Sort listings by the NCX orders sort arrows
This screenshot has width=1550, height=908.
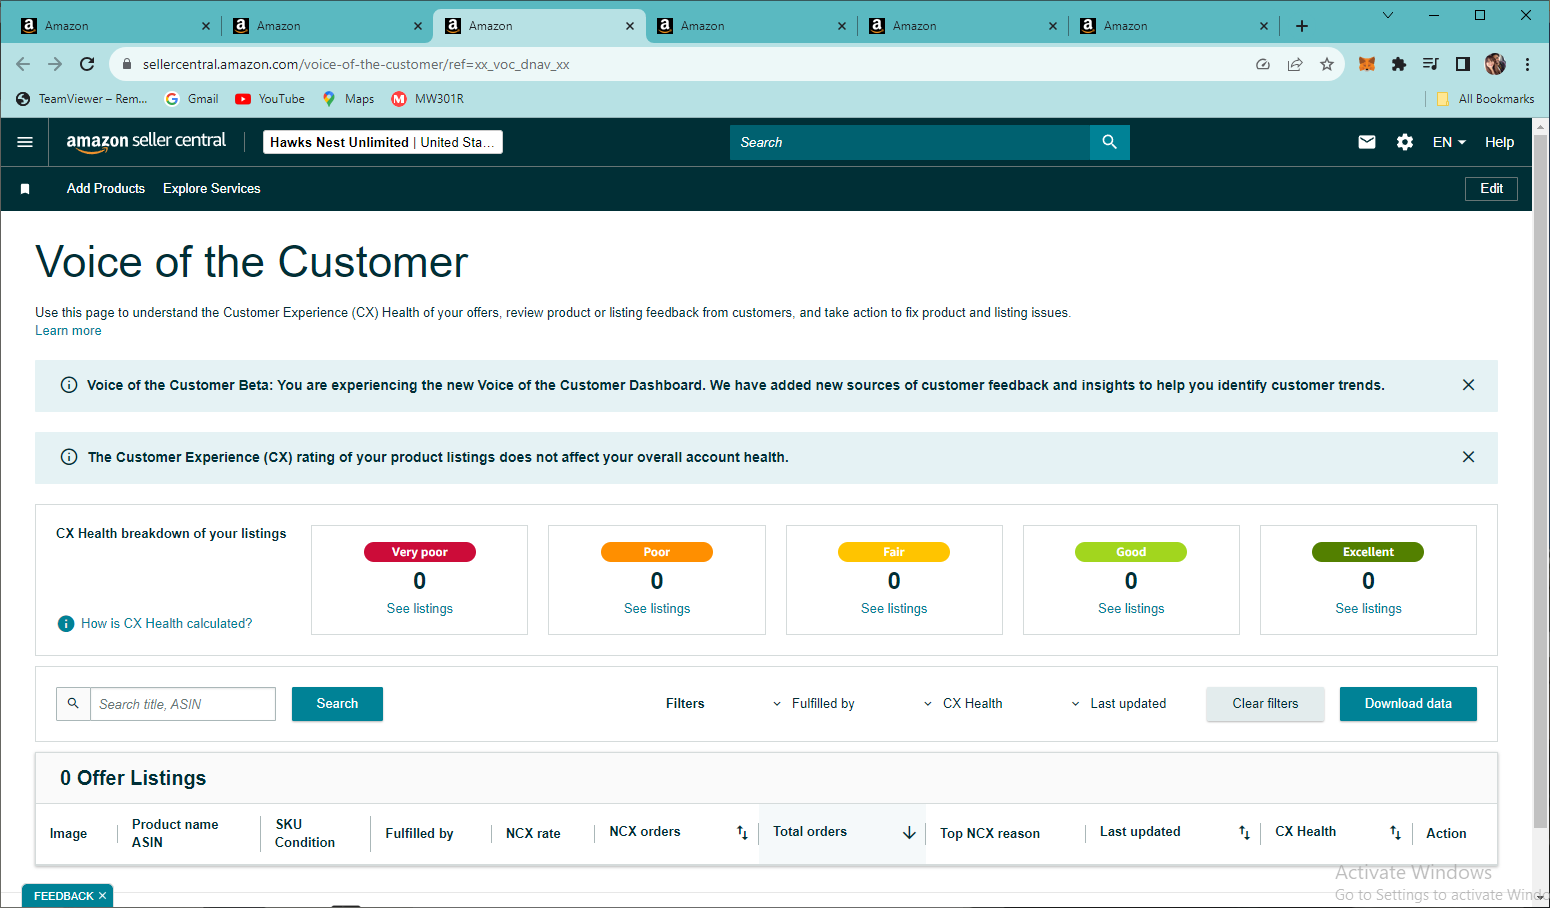742,832
